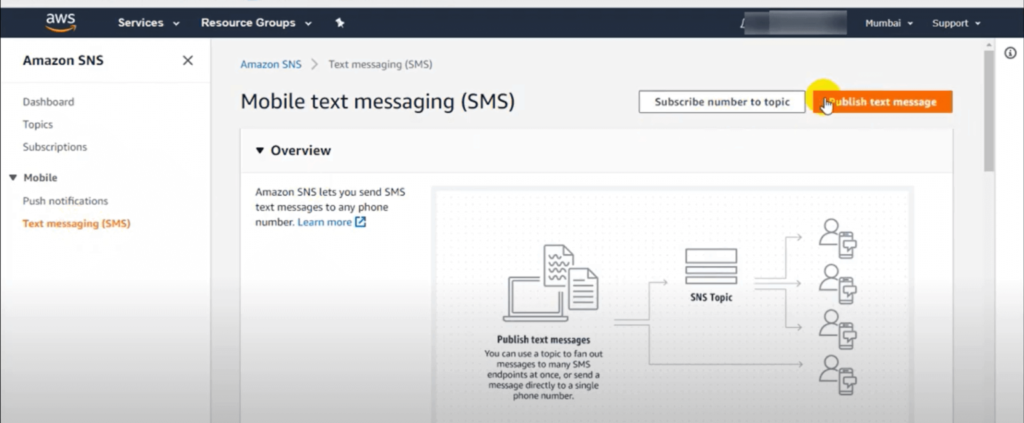Click Publish text message button
The width and height of the screenshot is (1024, 423).
(883, 102)
